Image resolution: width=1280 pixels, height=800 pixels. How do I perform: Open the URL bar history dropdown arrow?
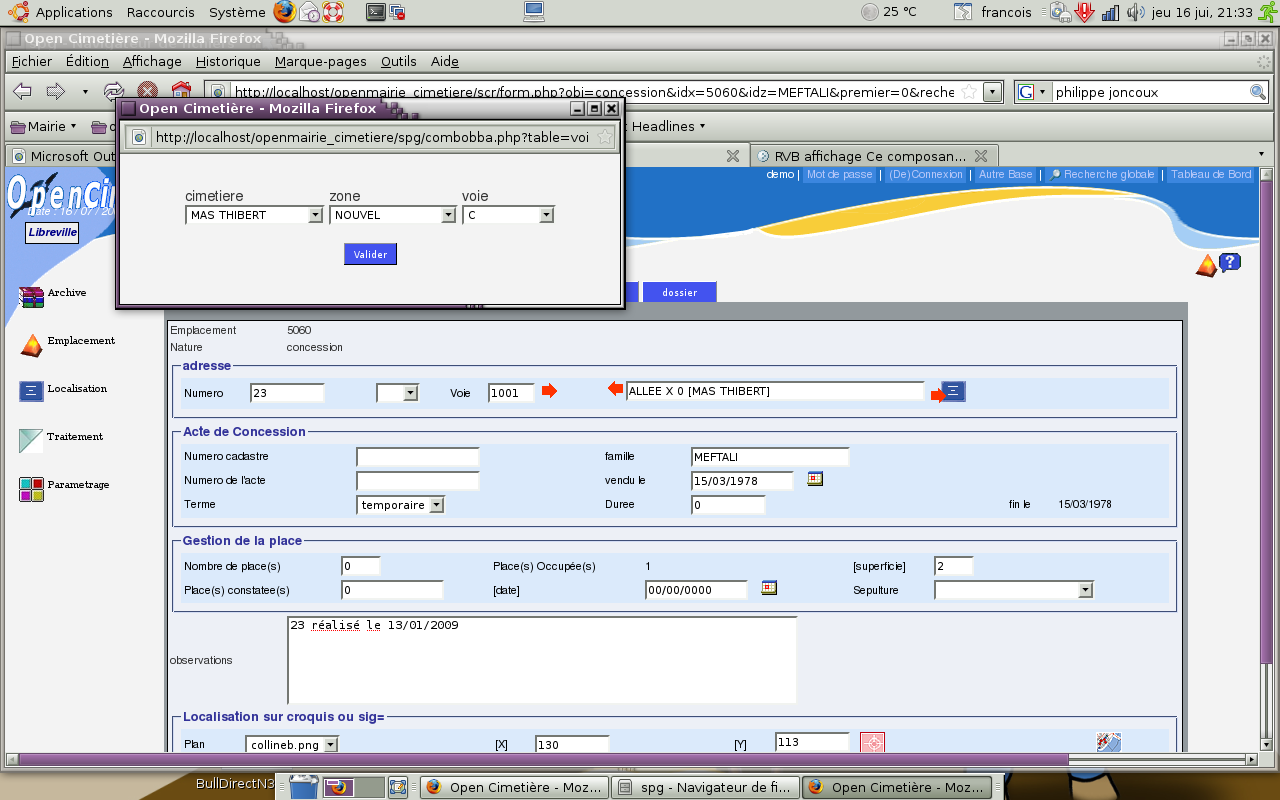(992, 92)
